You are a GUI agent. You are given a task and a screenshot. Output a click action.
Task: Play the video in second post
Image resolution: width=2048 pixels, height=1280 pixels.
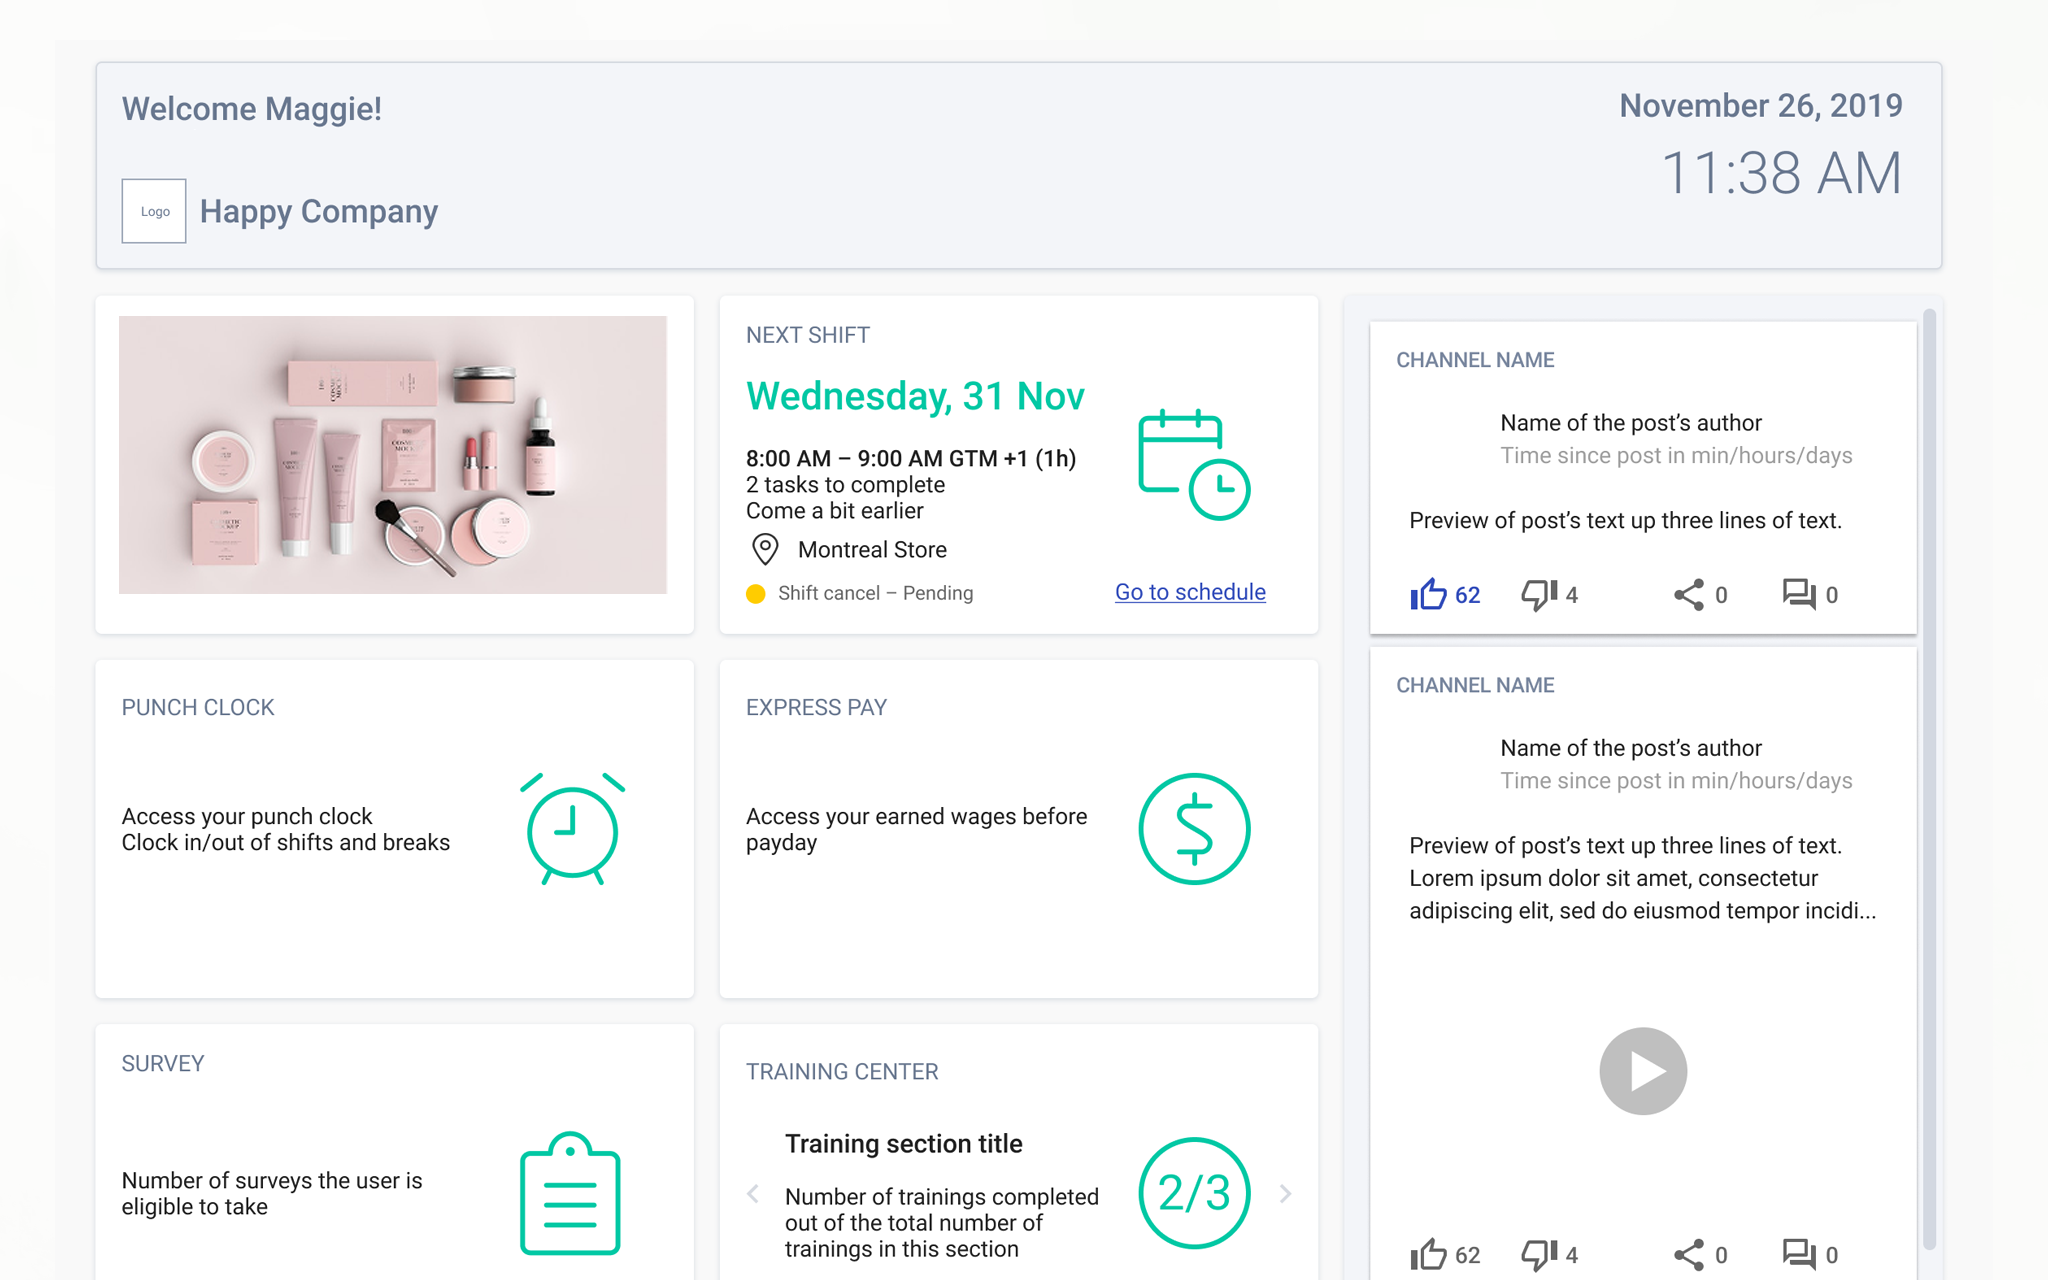tap(1643, 1071)
